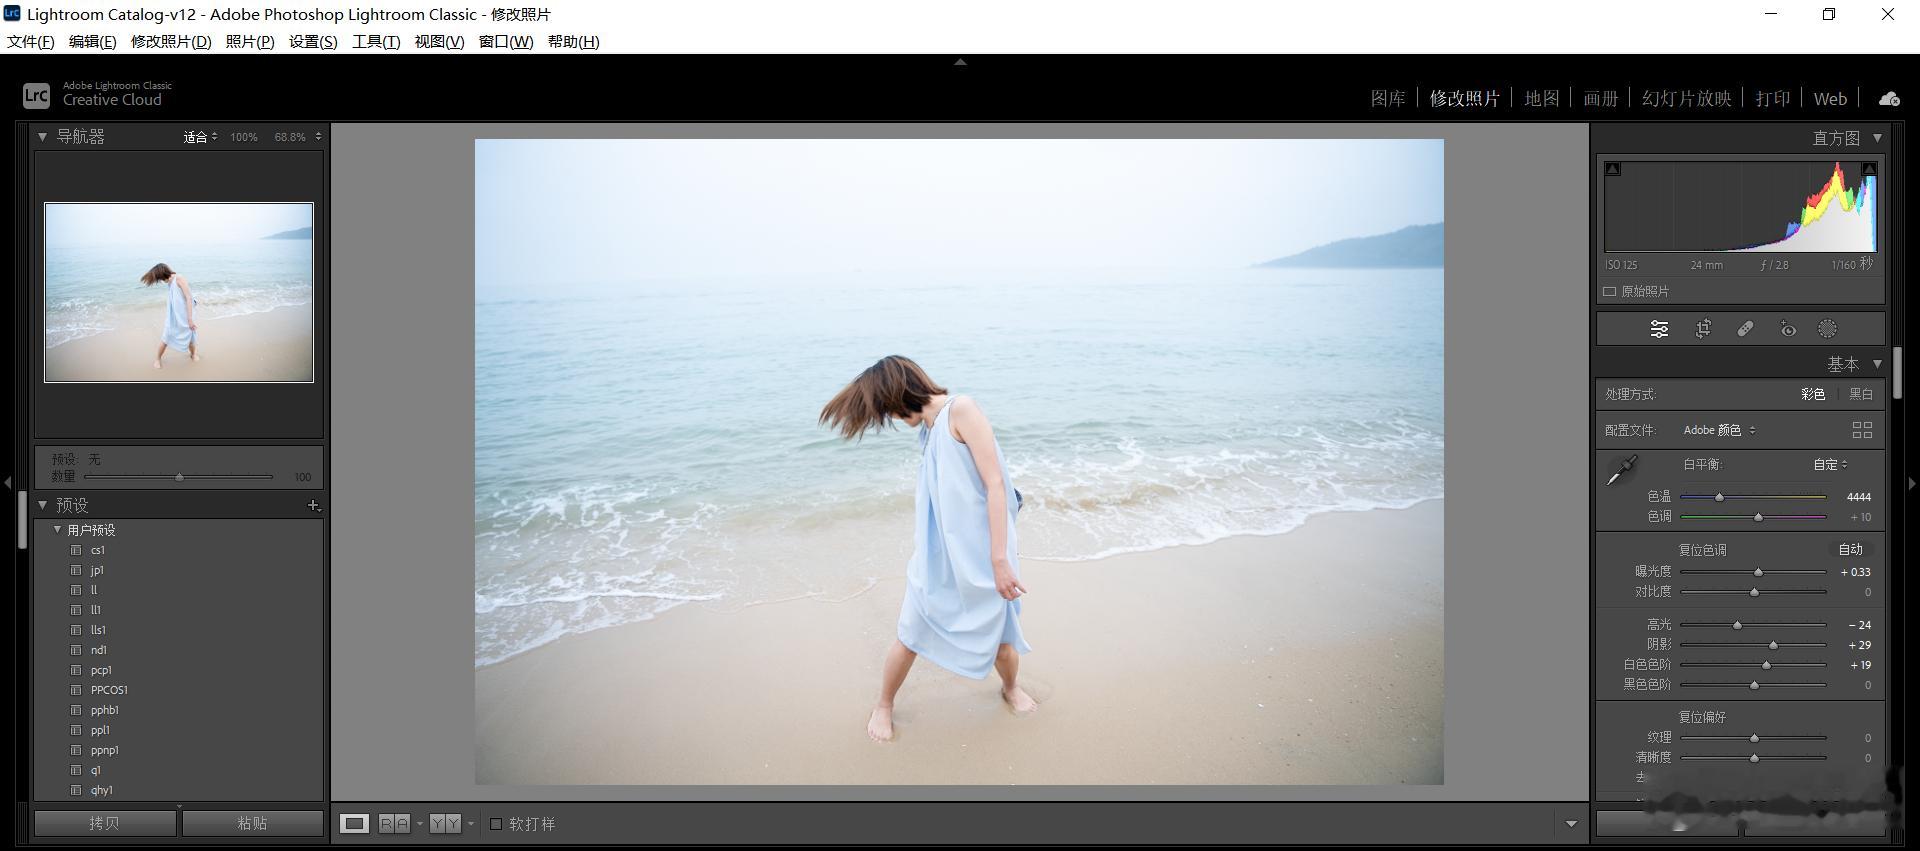This screenshot has width=1920, height=851.
Task: Adjust the 高光 highlights slider
Action: pos(1737,625)
